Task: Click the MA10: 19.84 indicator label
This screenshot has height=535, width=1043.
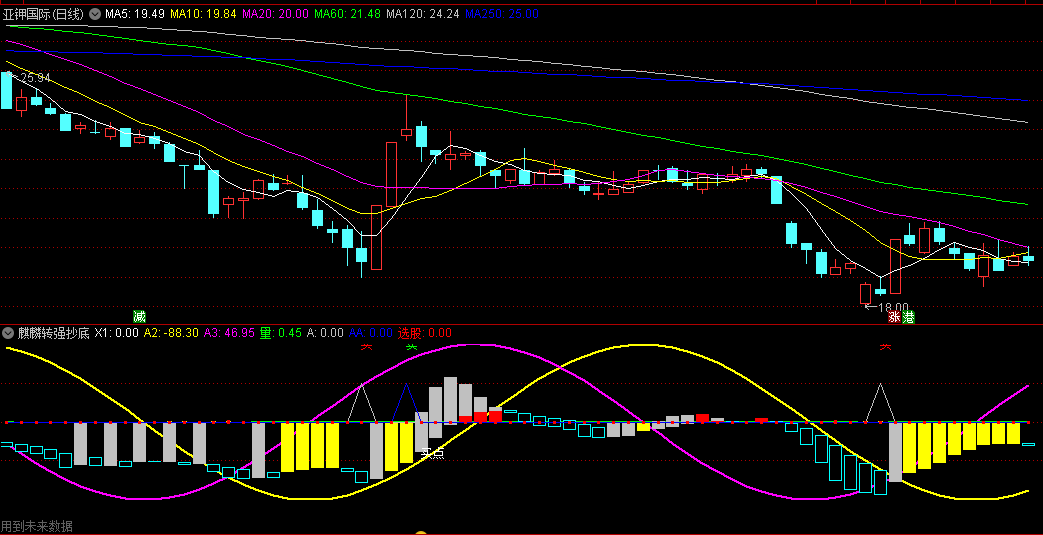Action: coord(204,14)
